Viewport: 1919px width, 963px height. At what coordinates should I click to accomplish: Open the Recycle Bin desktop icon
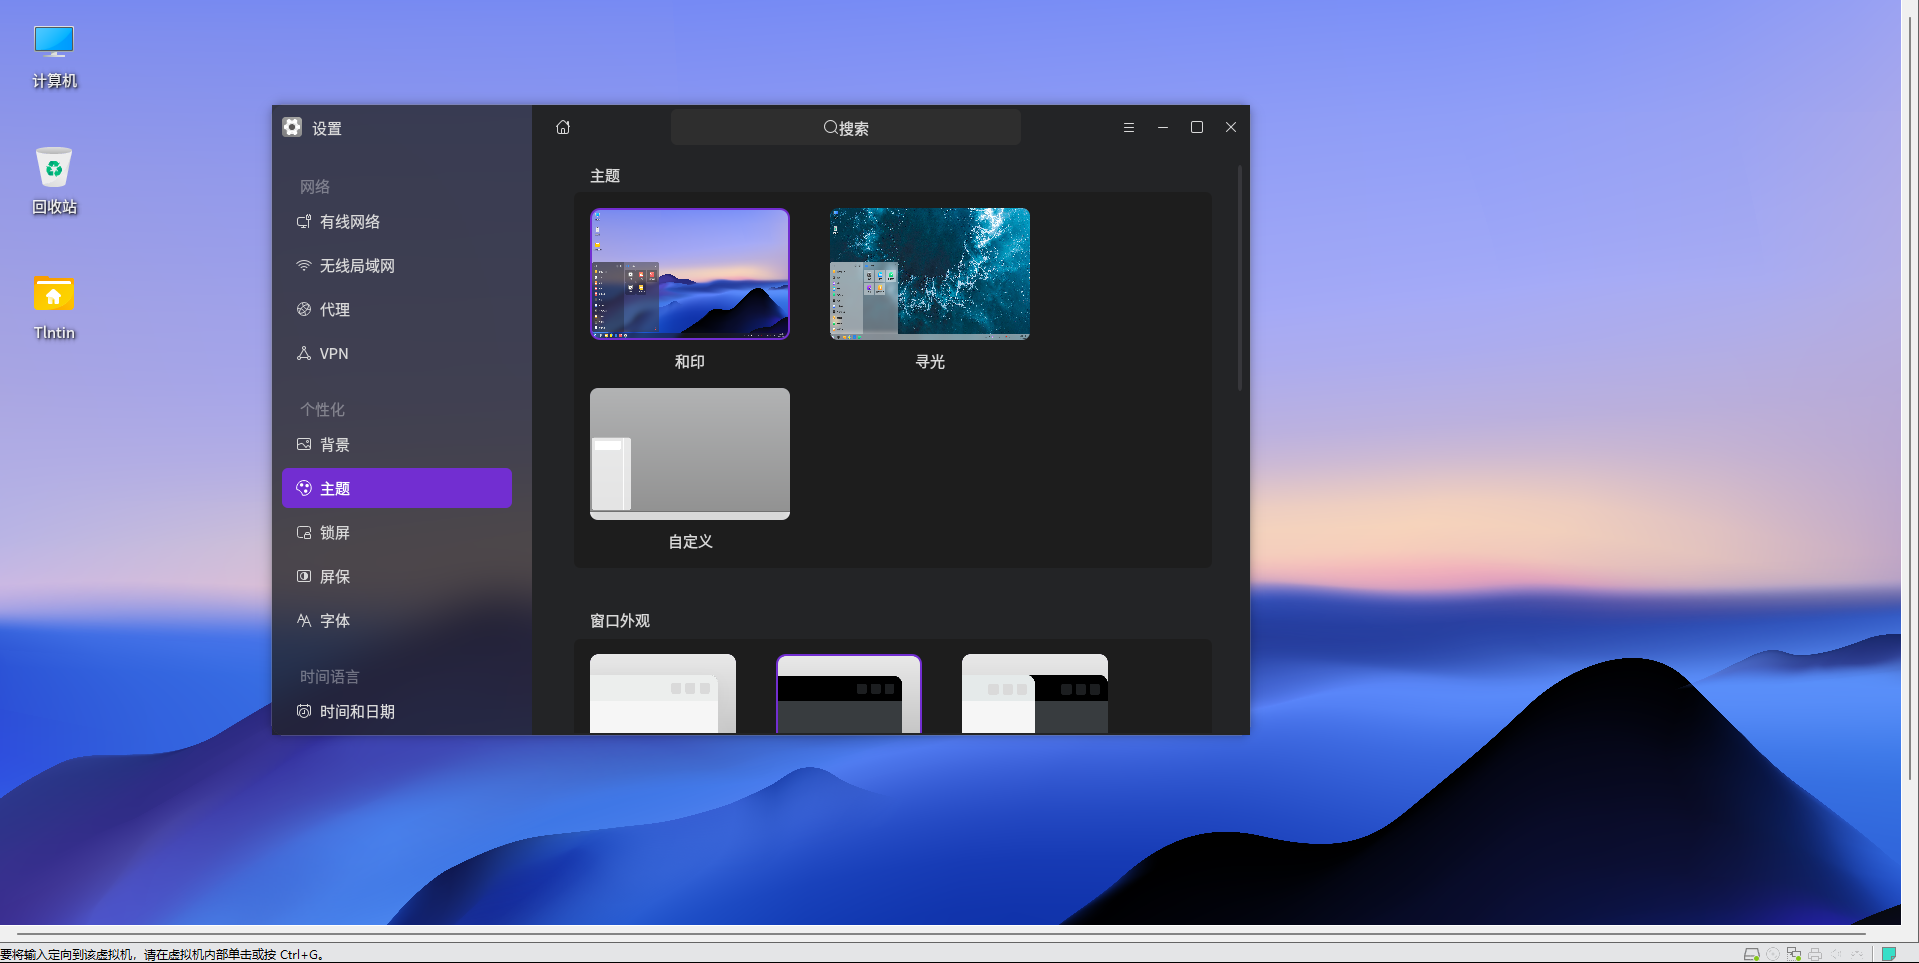(54, 169)
